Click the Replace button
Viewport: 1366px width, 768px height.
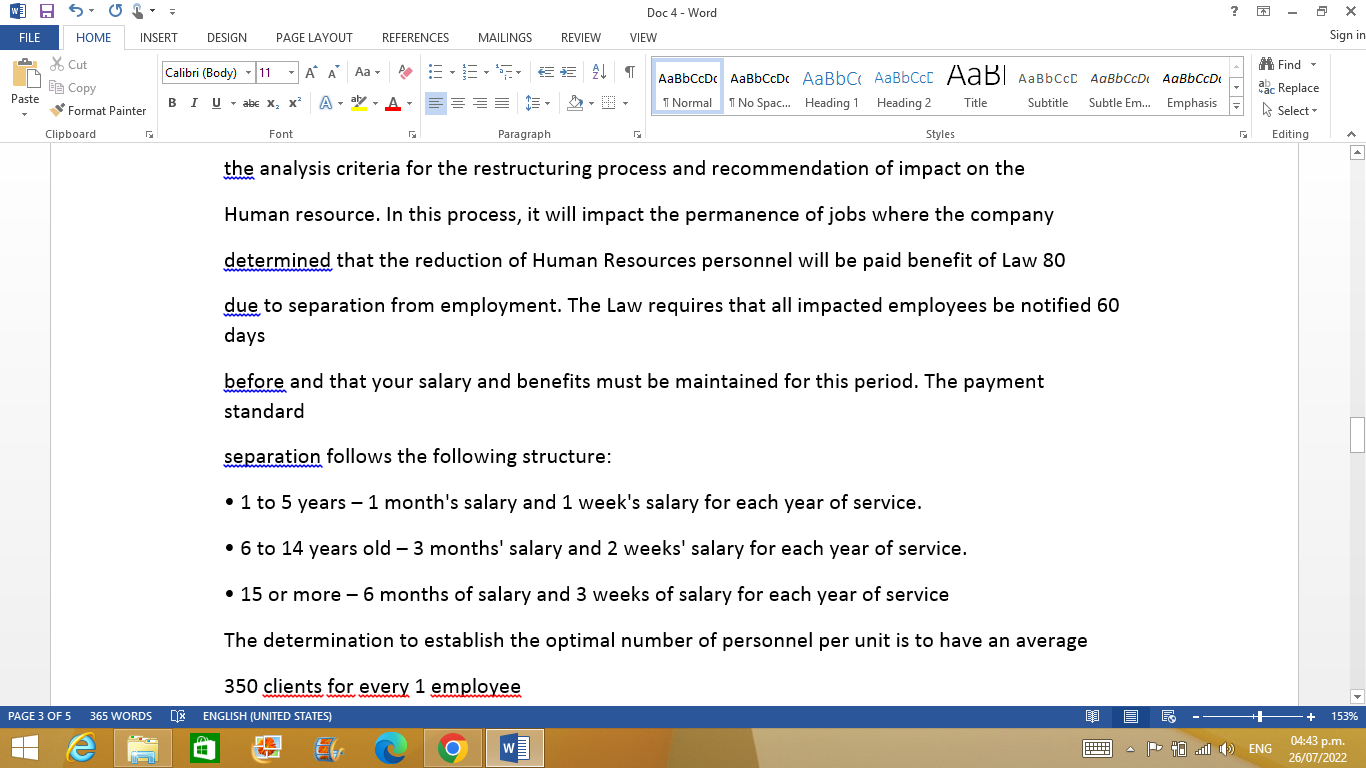point(1290,88)
